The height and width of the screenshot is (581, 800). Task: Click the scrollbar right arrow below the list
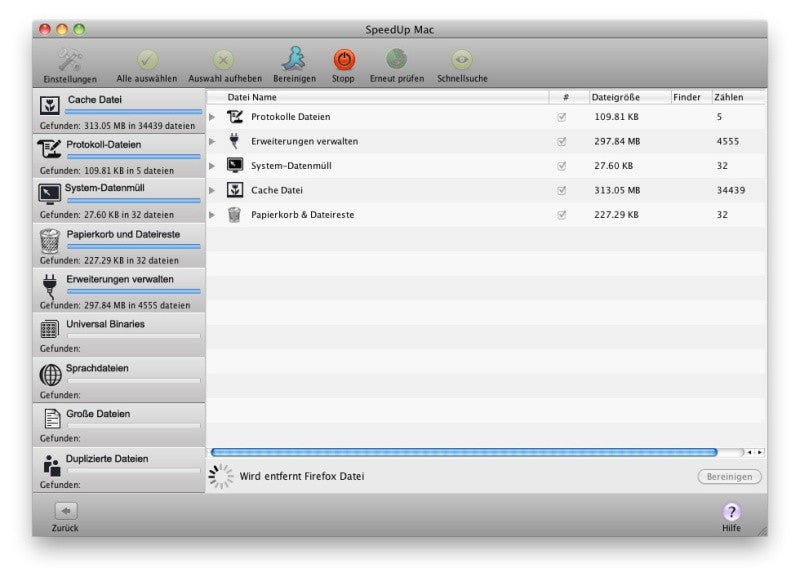pos(760,452)
